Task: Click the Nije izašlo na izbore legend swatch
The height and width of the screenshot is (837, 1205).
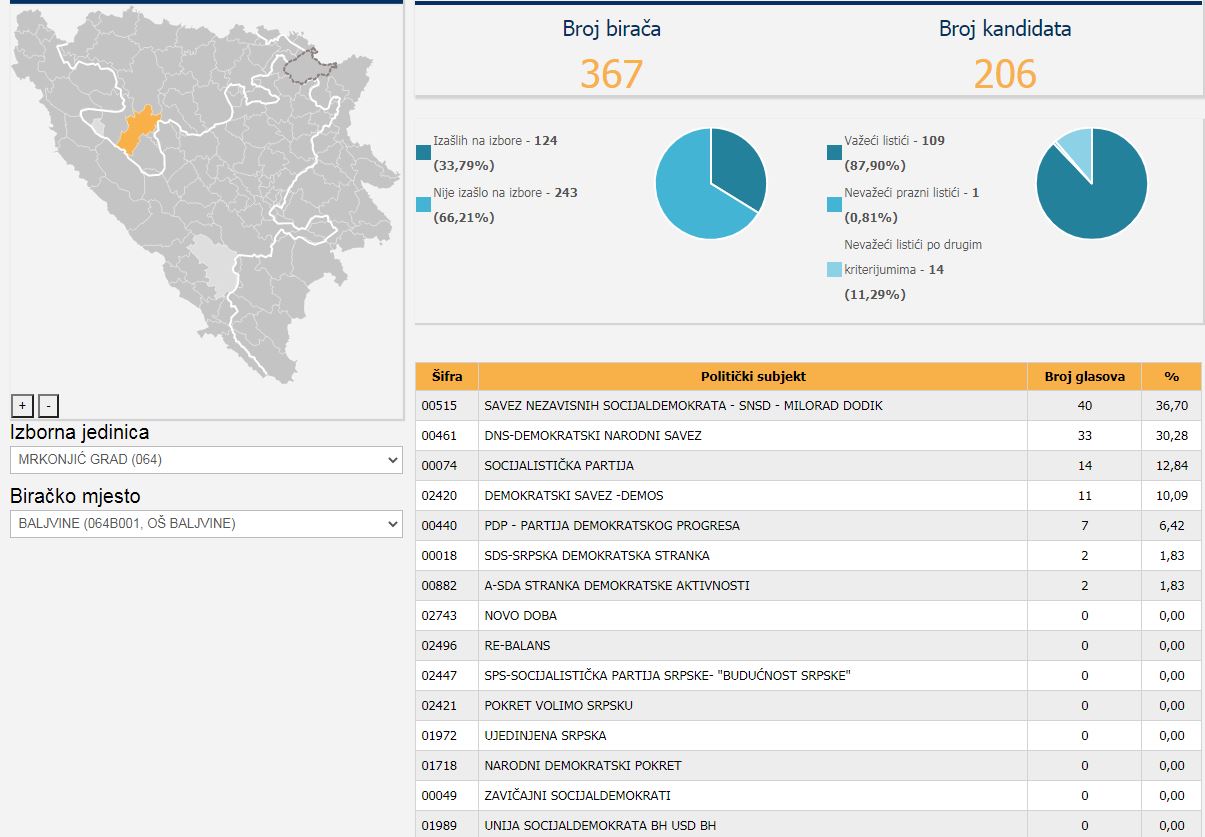Action: (424, 205)
